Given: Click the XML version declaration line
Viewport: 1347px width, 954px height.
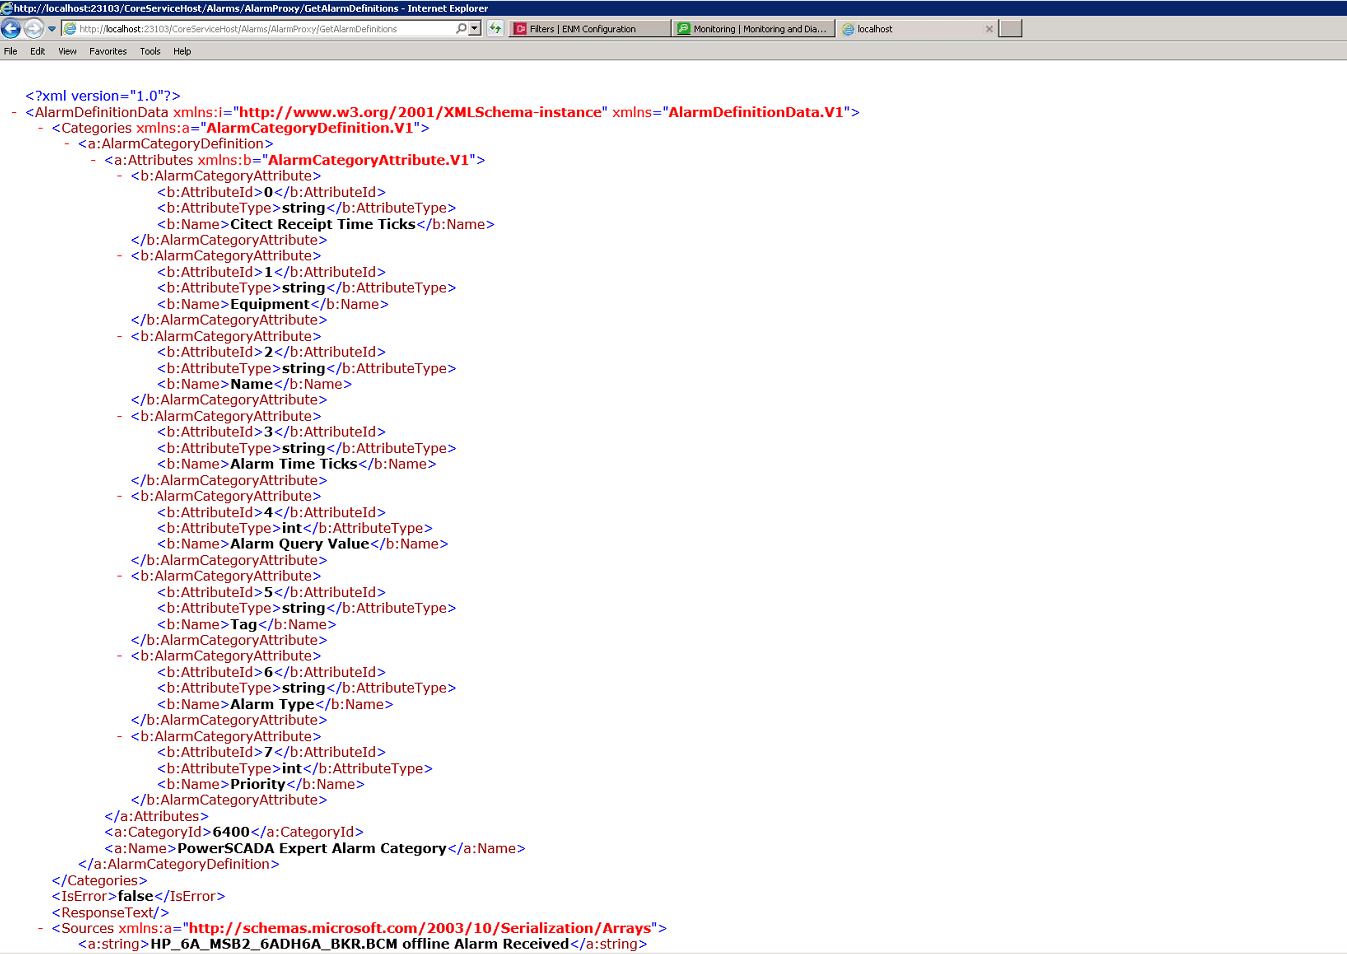Looking at the screenshot, I should (x=103, y=96).
